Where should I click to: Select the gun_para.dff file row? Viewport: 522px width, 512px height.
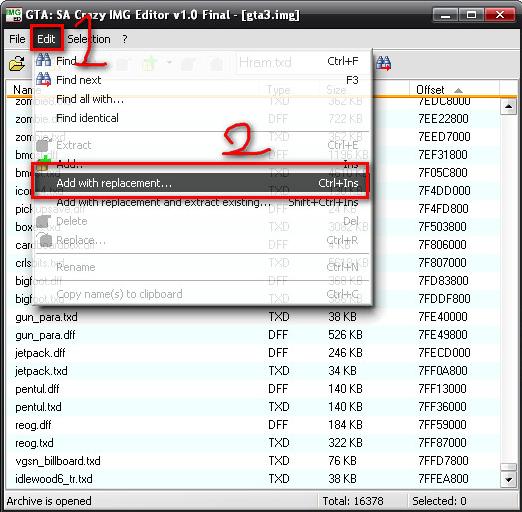pos(253,335)
